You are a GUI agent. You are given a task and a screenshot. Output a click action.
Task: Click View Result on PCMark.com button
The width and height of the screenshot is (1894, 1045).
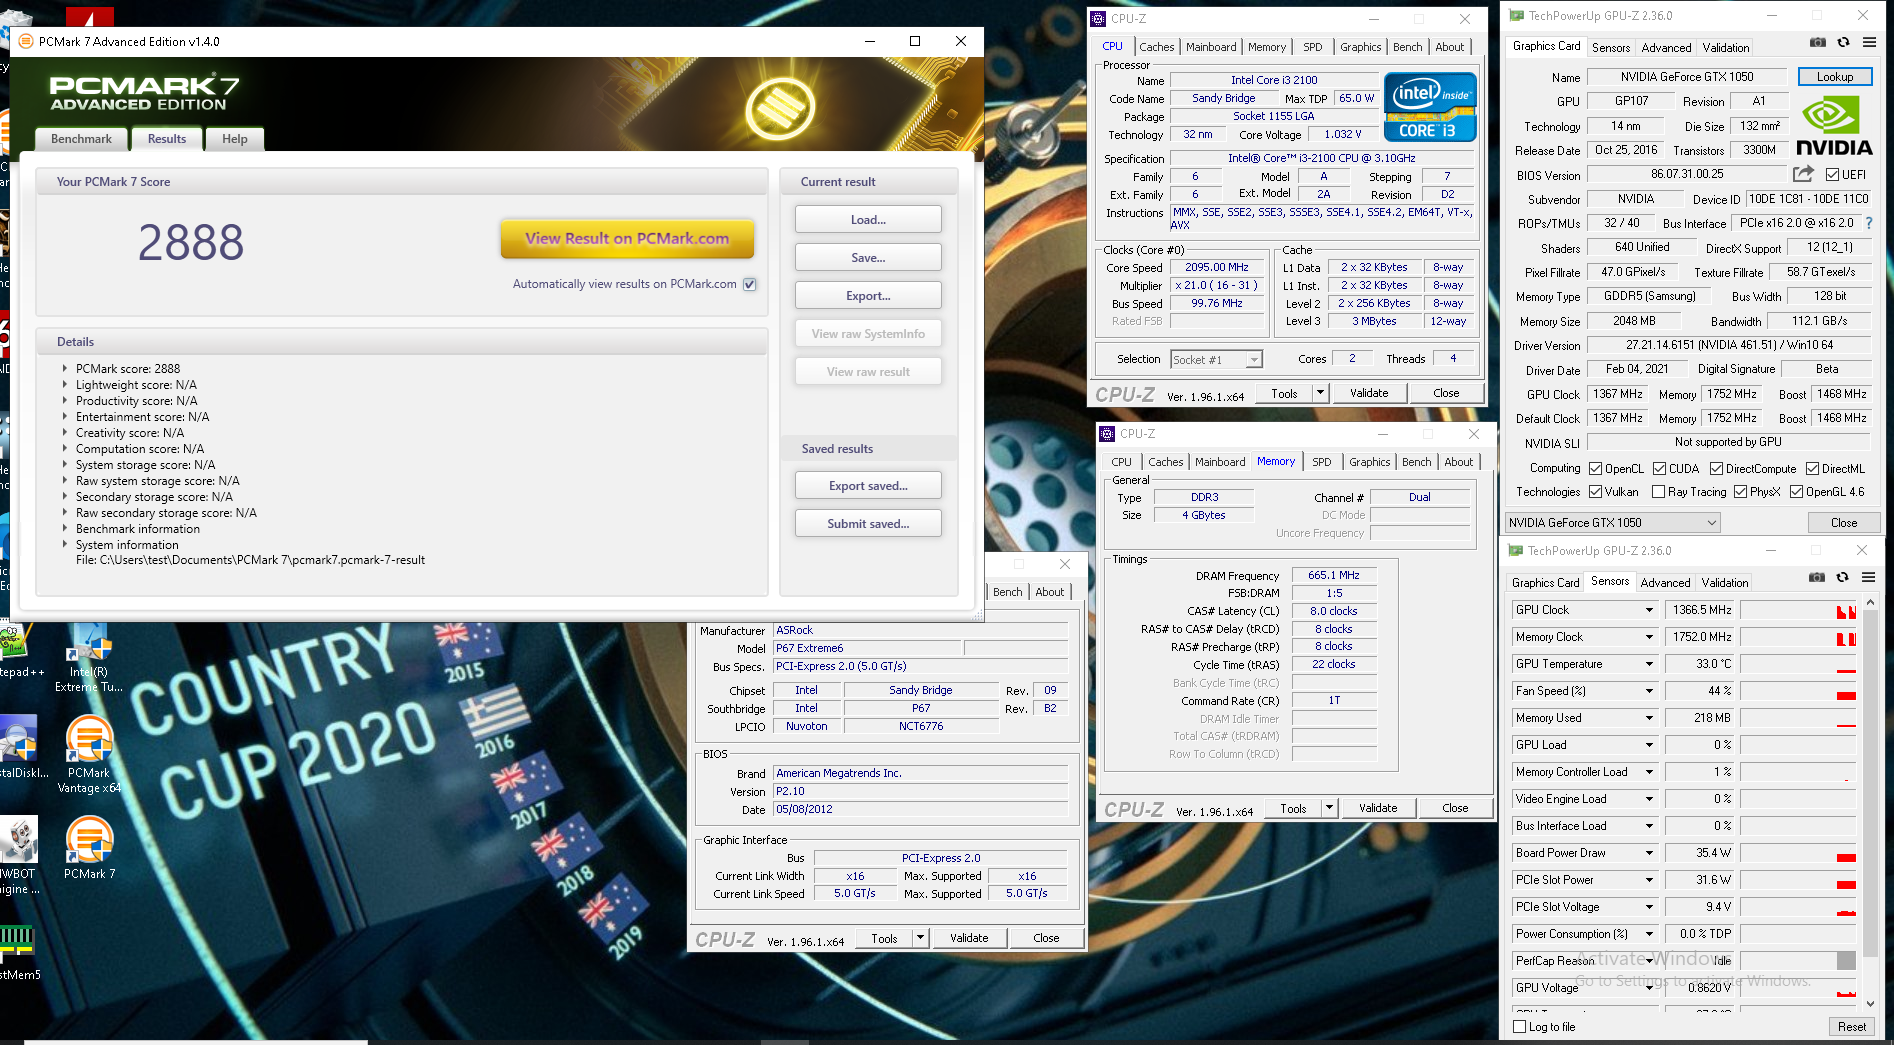(x=627, y=238)
